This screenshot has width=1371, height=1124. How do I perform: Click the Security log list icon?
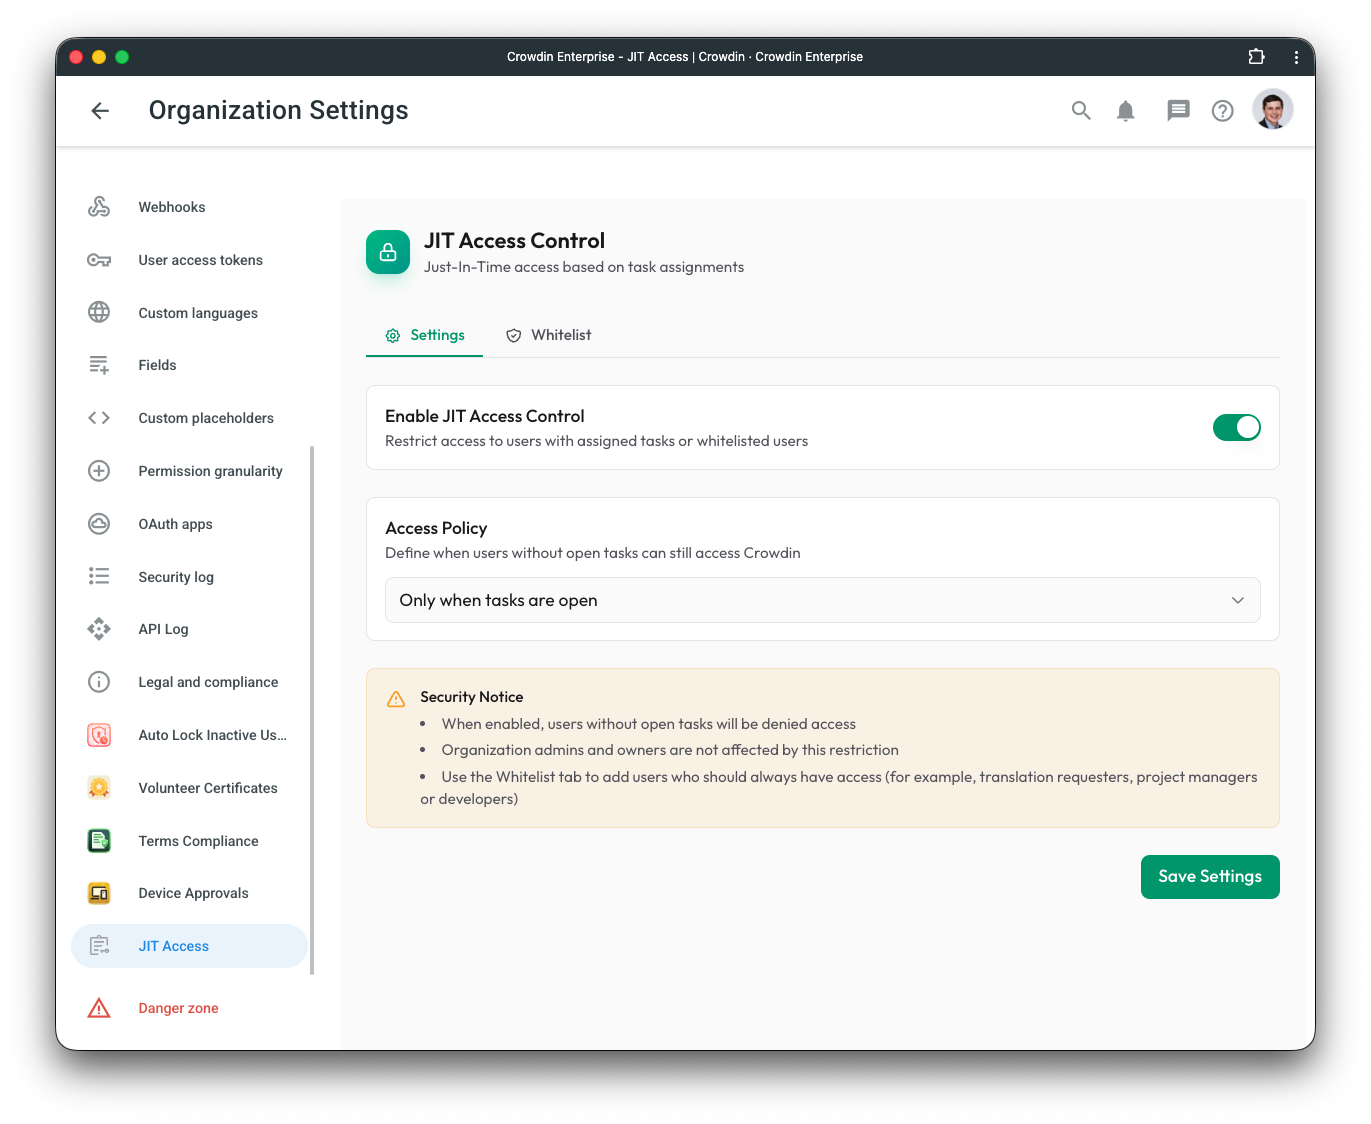tap(99, 576)
